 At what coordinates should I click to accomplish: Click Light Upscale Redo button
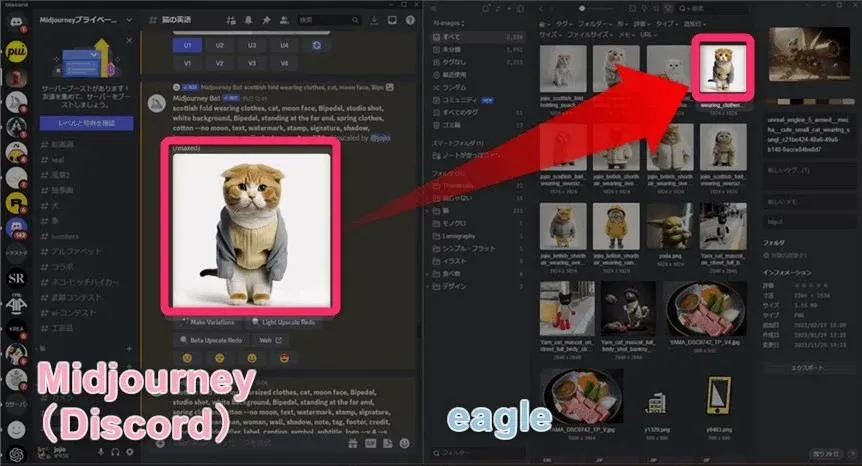click(283, 322)
